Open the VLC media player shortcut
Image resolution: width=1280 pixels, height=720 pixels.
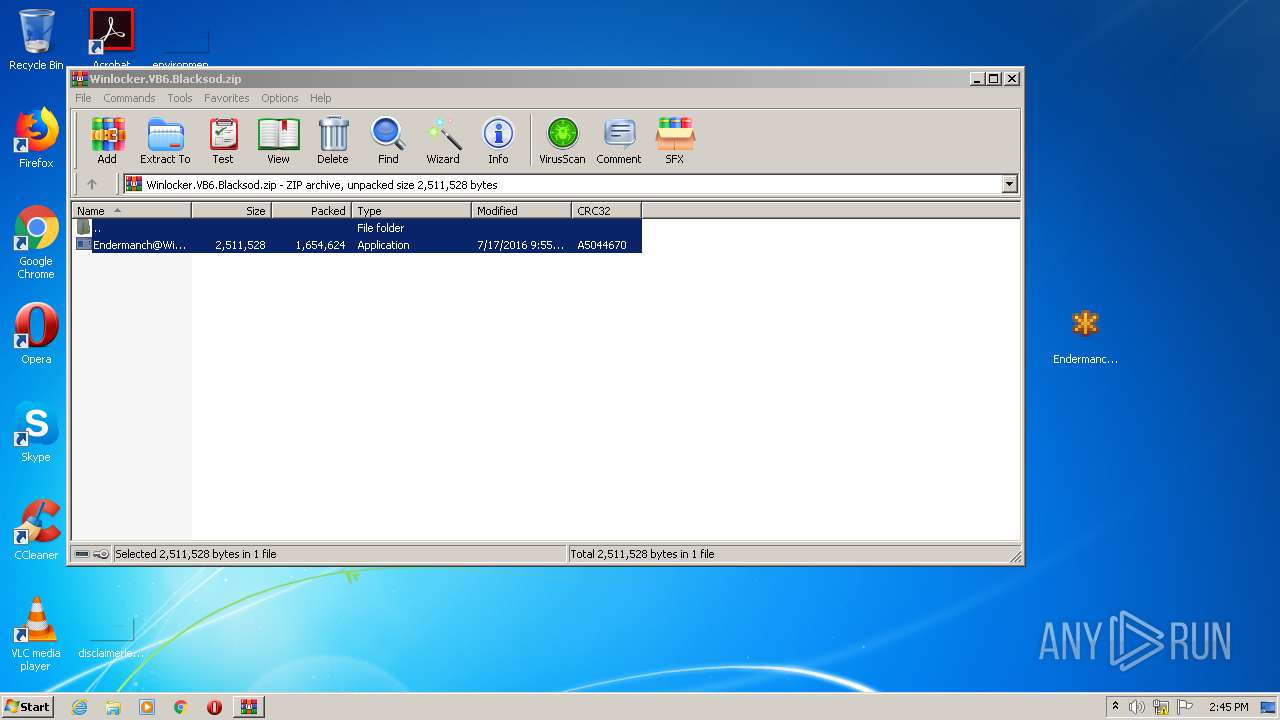(x=36, y=634)
